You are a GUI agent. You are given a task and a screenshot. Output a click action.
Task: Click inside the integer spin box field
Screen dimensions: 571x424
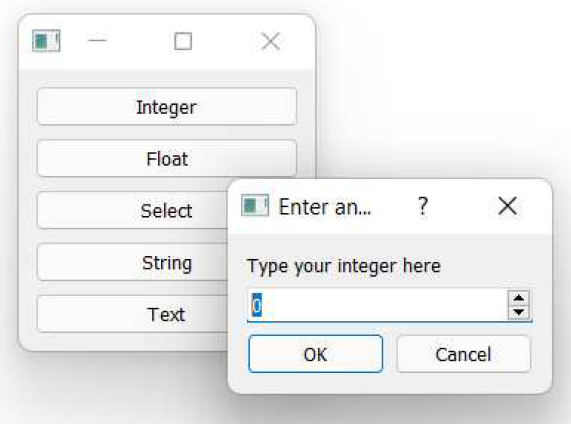click(x=377, y=305)
